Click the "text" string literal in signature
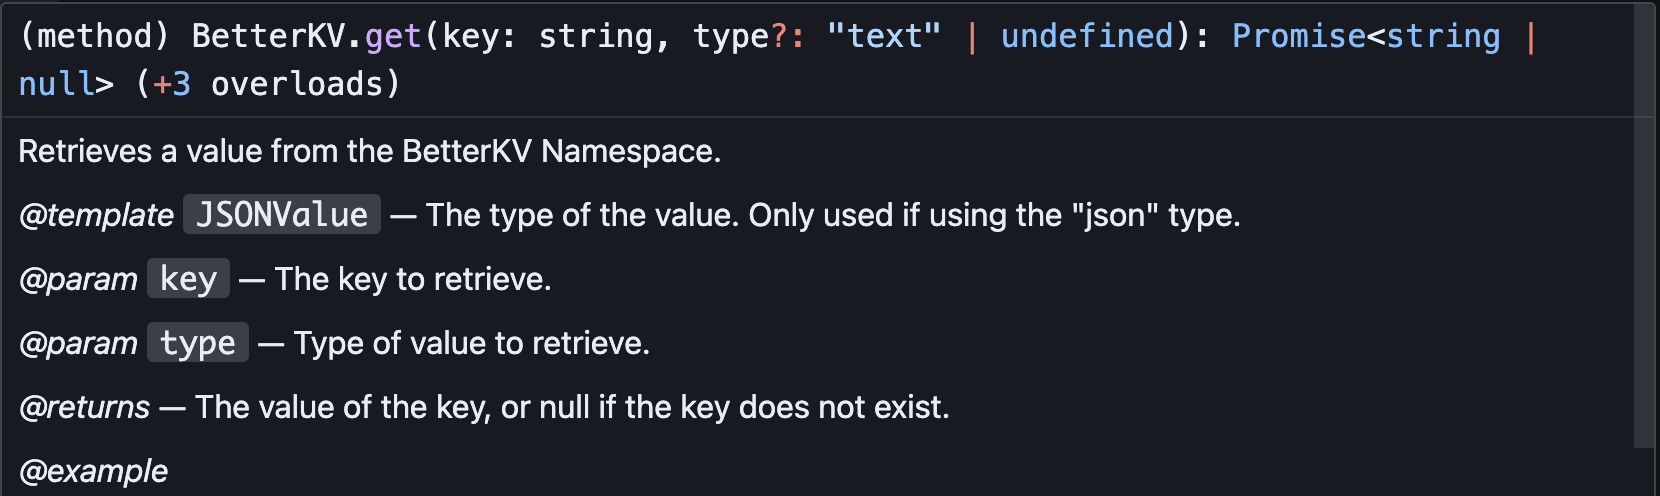 [x=884, y=36]
